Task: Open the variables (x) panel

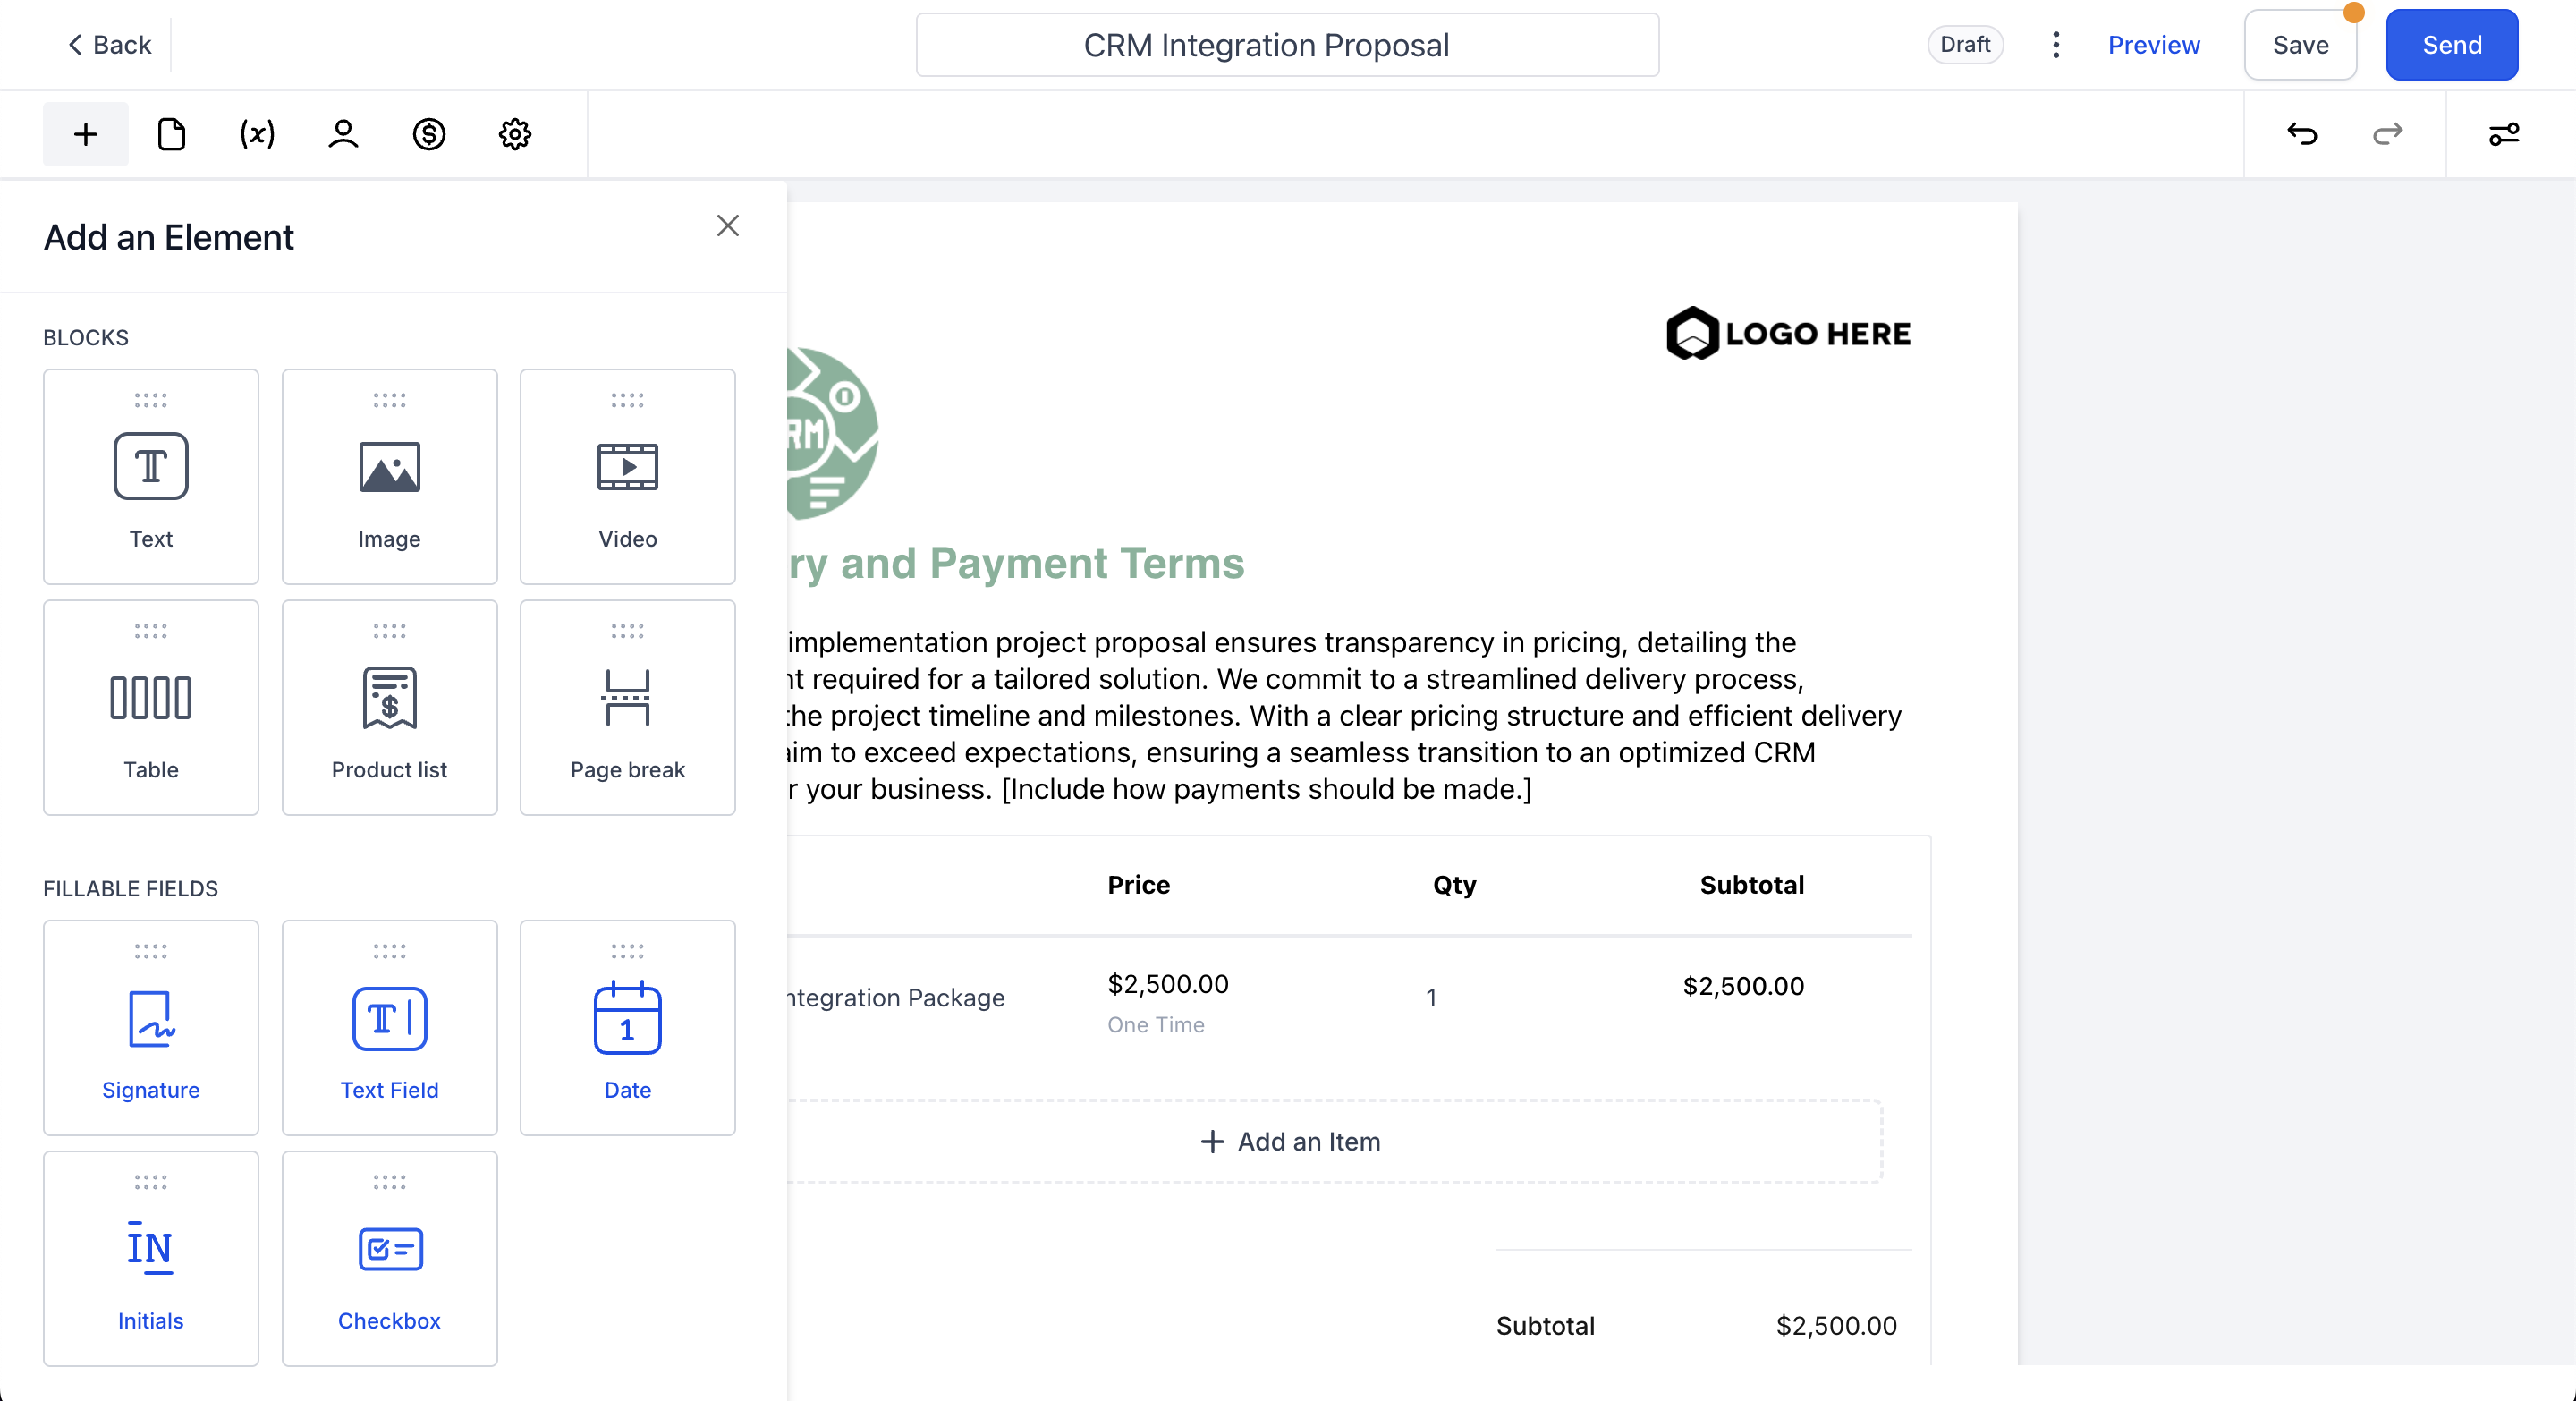Action: tap(257, 134)
